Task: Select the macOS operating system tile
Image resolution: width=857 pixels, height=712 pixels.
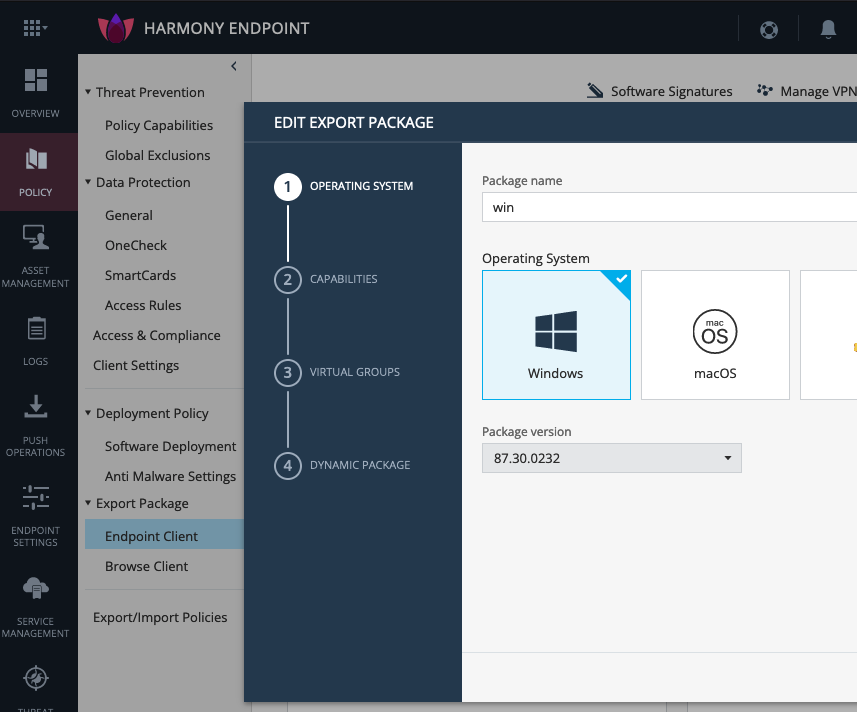Action: (x=715, y=334)
